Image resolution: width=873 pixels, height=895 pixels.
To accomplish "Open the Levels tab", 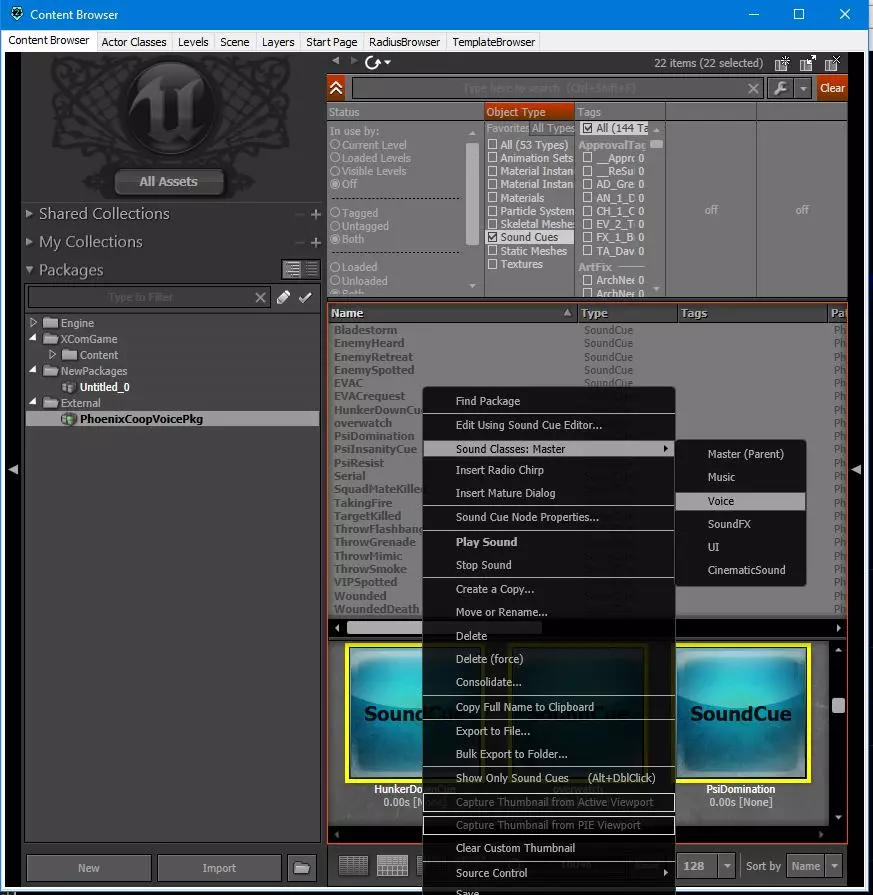I will coord(193,42).
